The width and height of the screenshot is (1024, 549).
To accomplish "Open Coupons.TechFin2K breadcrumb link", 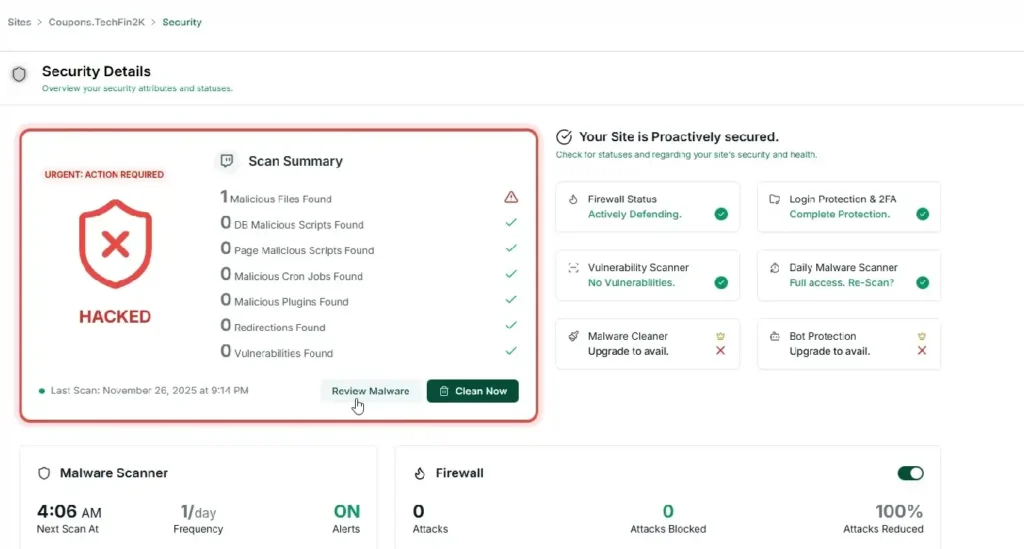I will pos(97,22).
